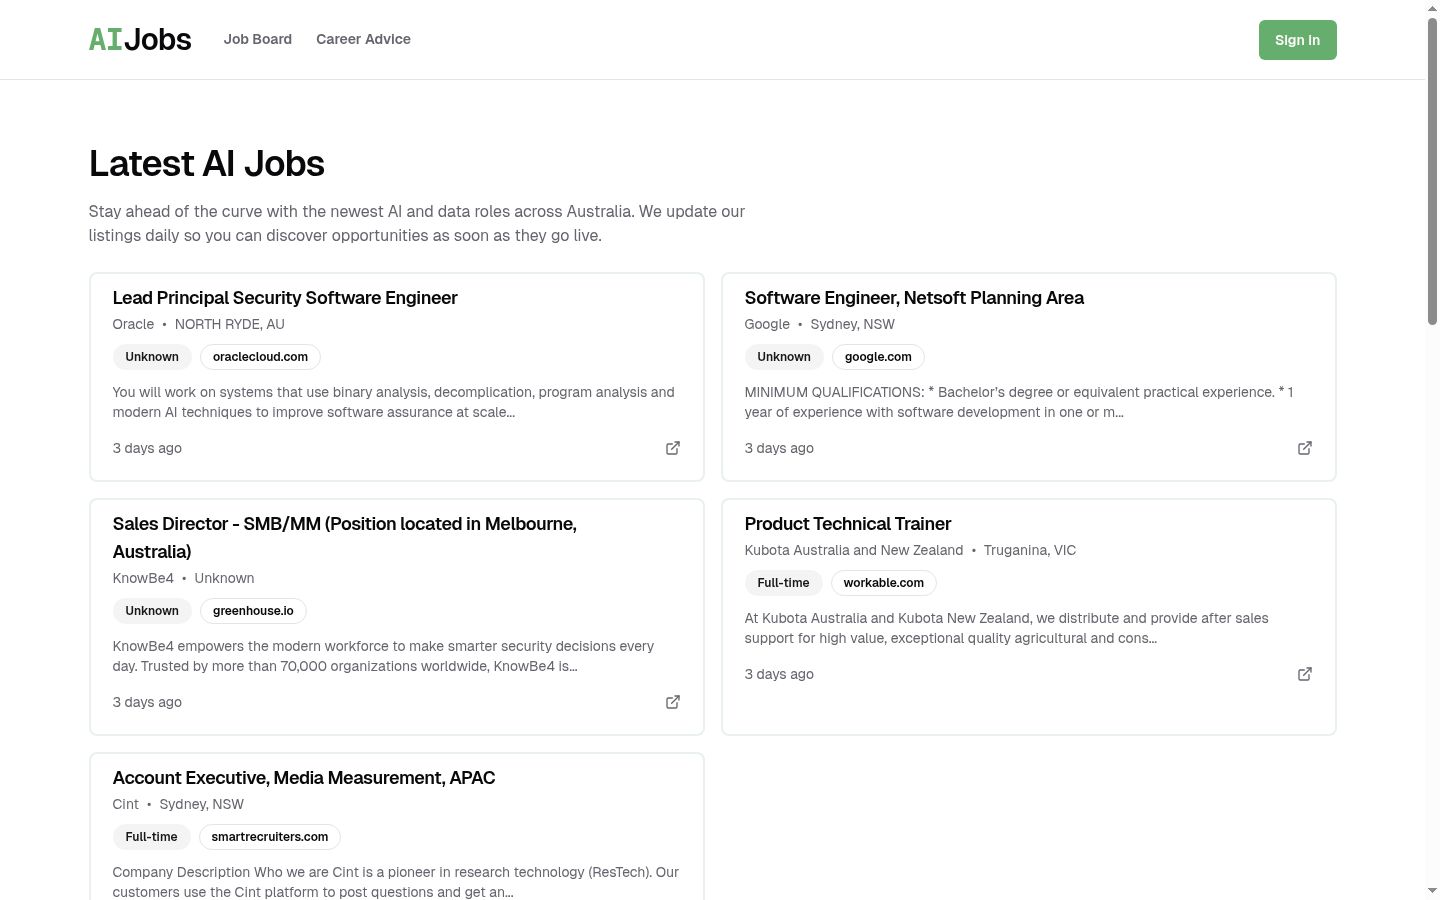Go to Career Advice page
Viewport: 1440px width, 900px height.
point(363,39)
